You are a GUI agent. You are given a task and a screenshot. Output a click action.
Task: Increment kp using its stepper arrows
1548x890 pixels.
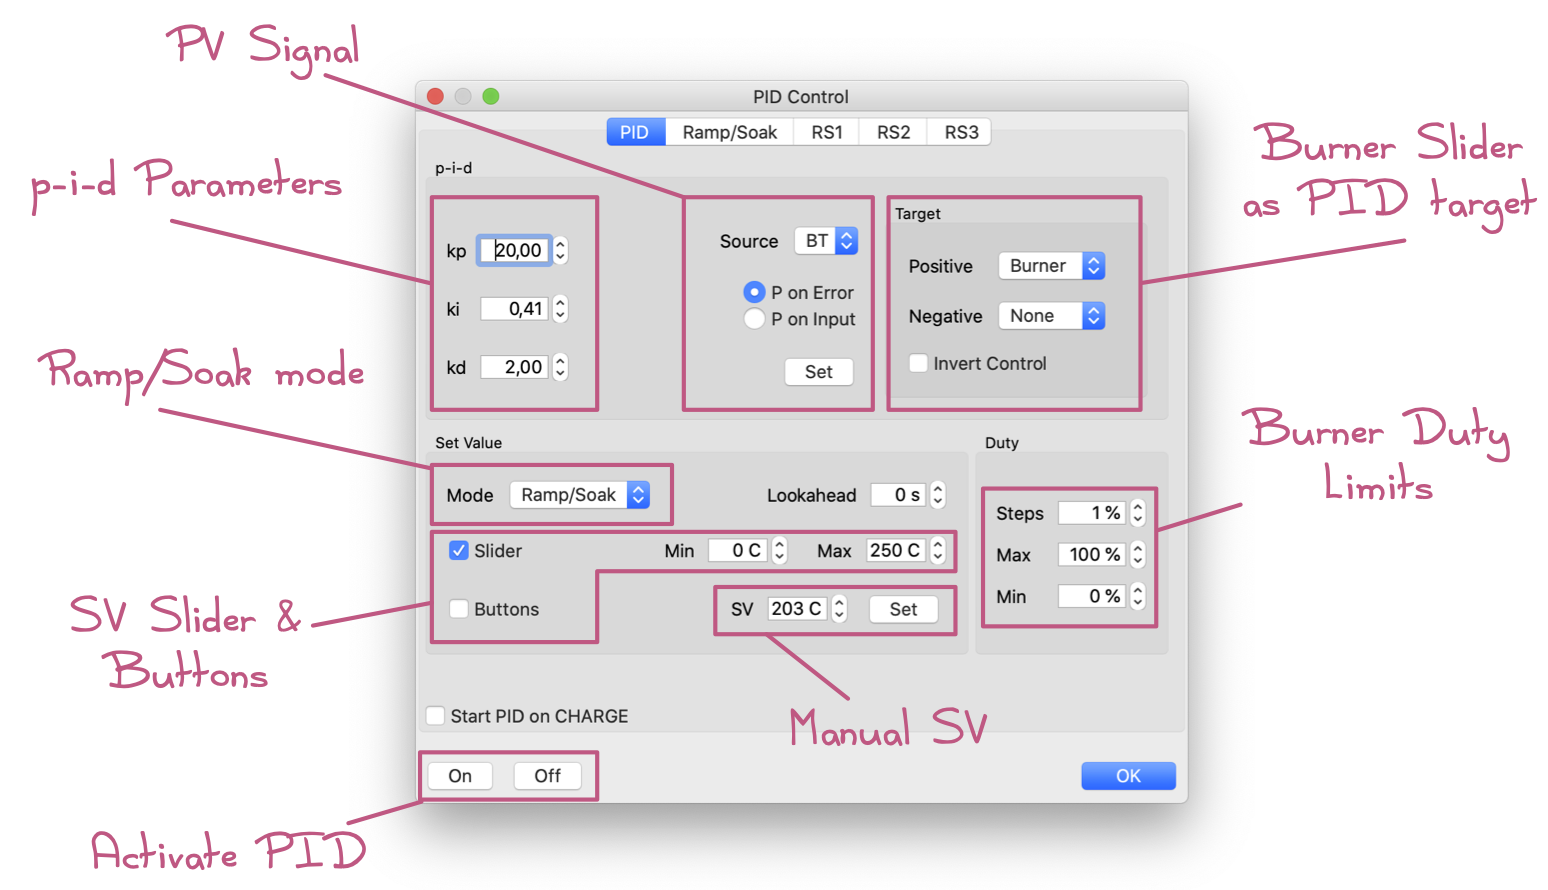pos(558,244)
